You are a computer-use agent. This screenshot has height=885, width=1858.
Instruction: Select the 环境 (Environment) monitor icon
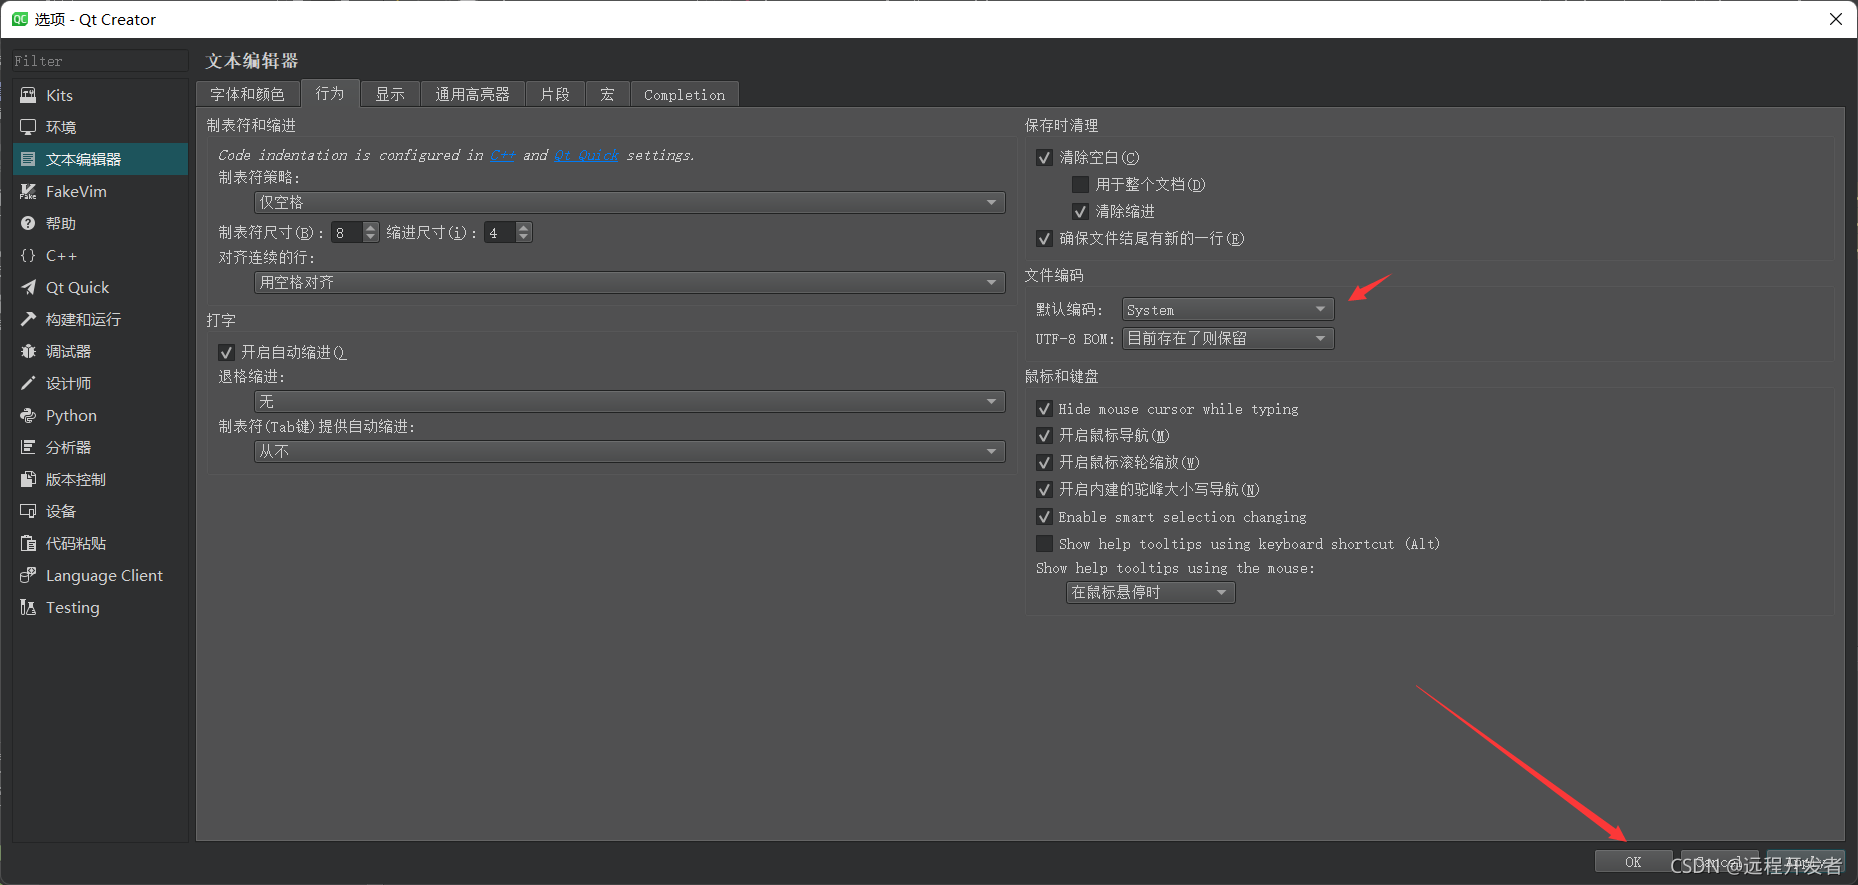[28, 127]
